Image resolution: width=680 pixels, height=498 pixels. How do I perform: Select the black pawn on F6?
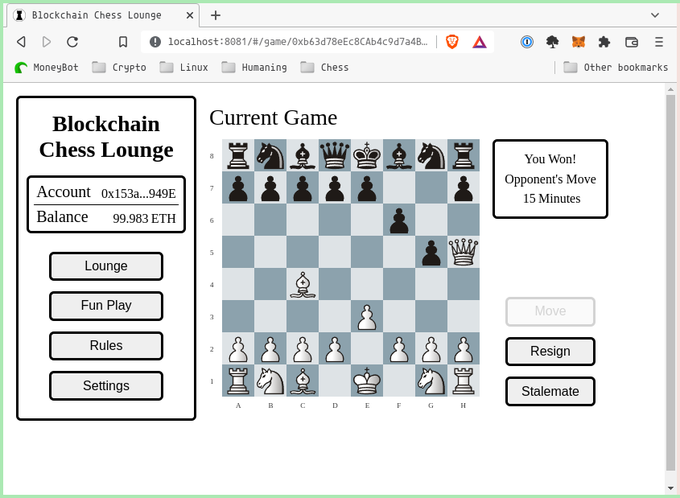tap(399, 220)
